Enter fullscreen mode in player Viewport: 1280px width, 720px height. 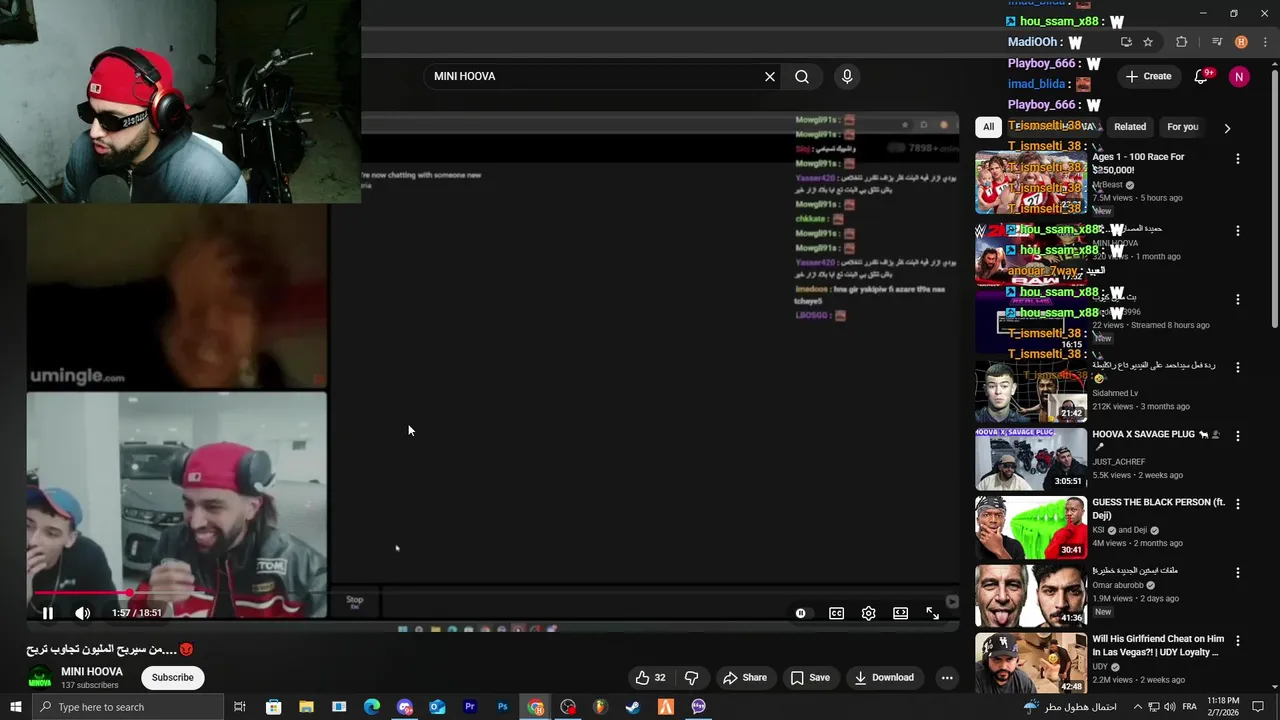[x=932, y=613]
